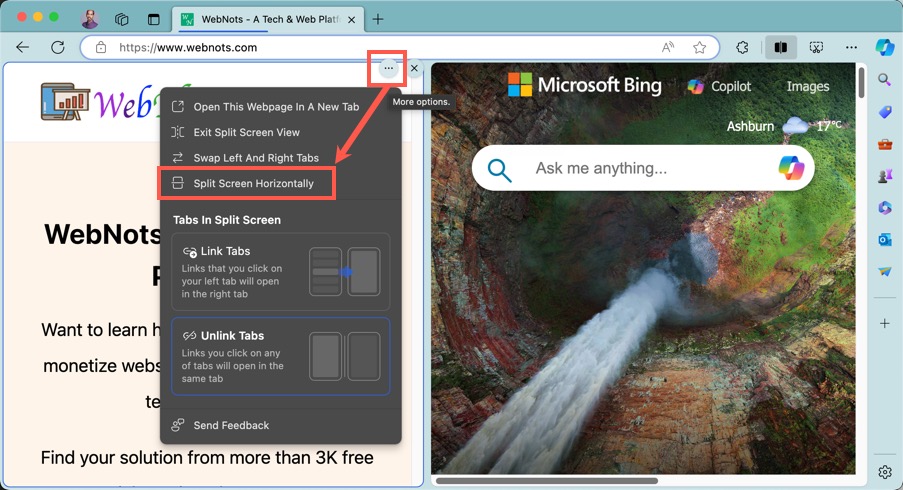The height and width of the screenshot is (490, 903).
Task: Click Send Feedback in the menu
Action: 231,425
